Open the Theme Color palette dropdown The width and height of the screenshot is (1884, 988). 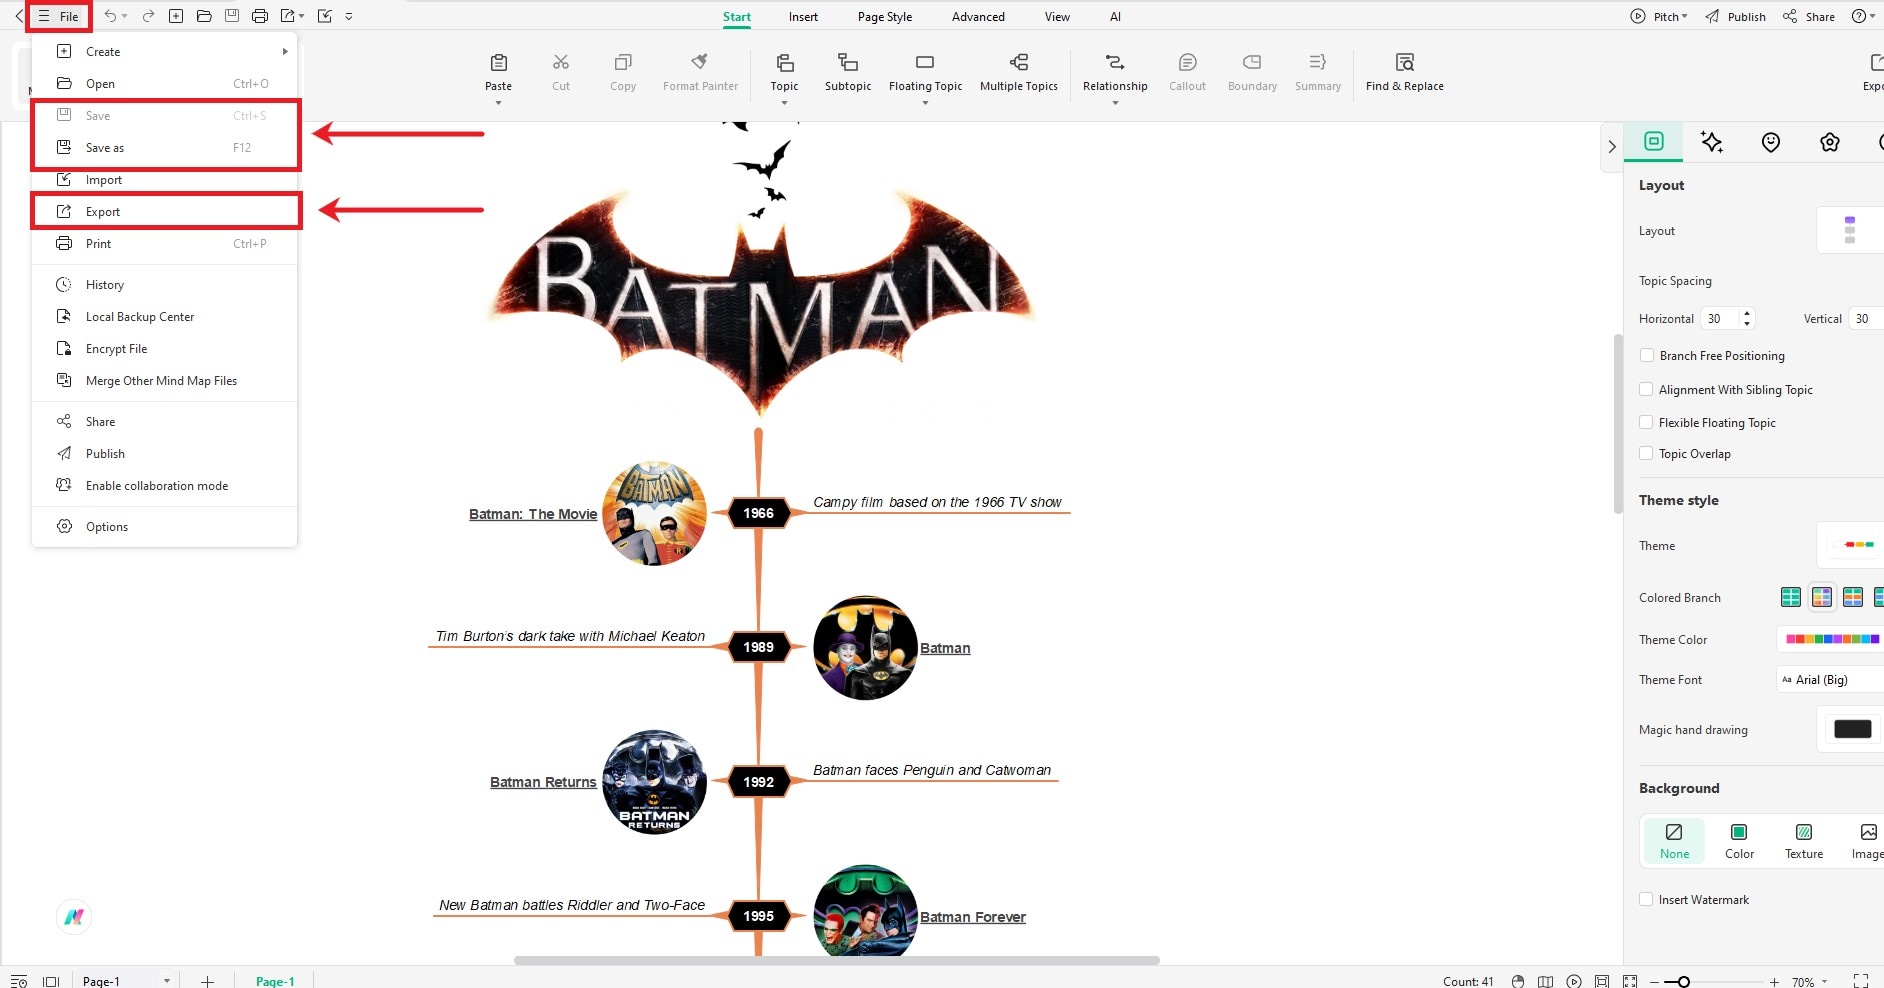click(x=1831, y=639)
